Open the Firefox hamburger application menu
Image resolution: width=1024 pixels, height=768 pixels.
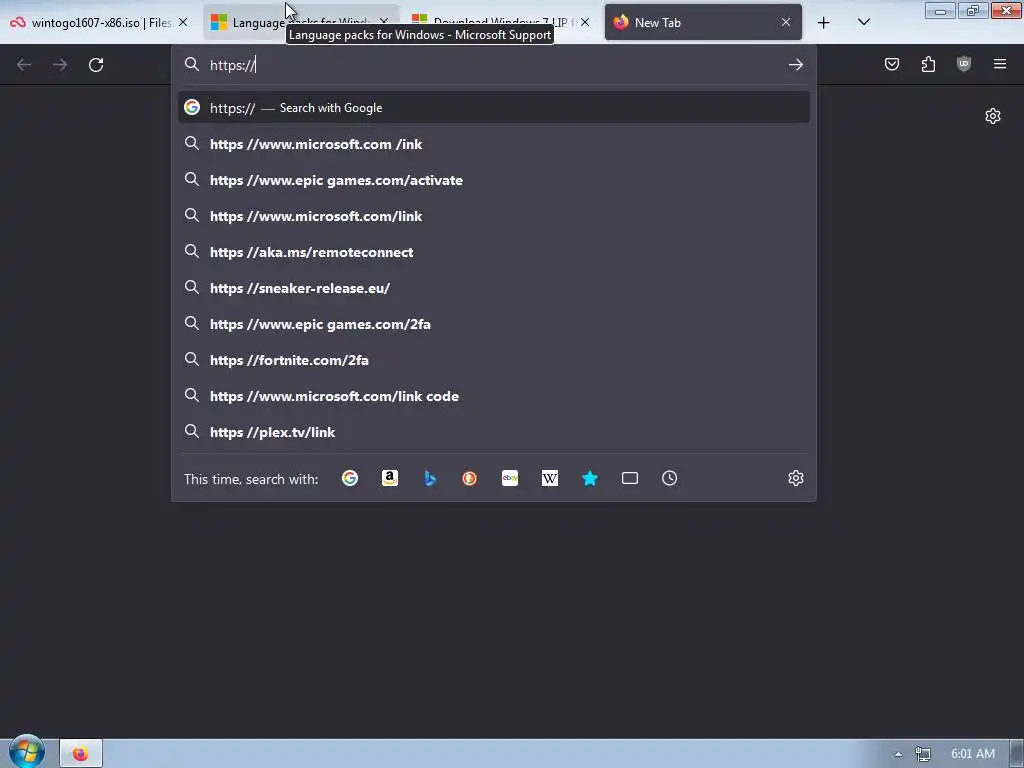(x=1000, y=64)
